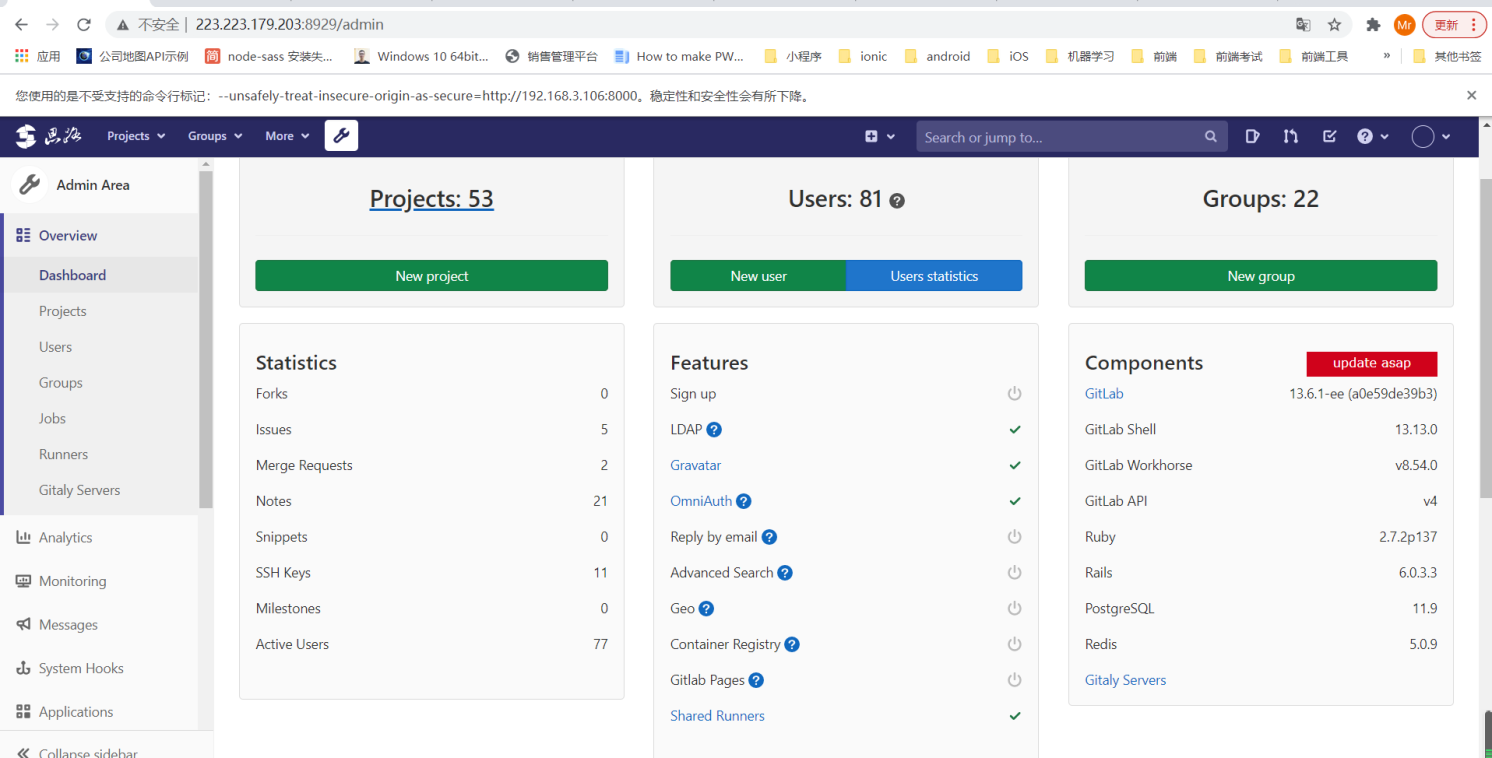
Task: Click the Sign up power status icon
Action: click(1014, 394)
